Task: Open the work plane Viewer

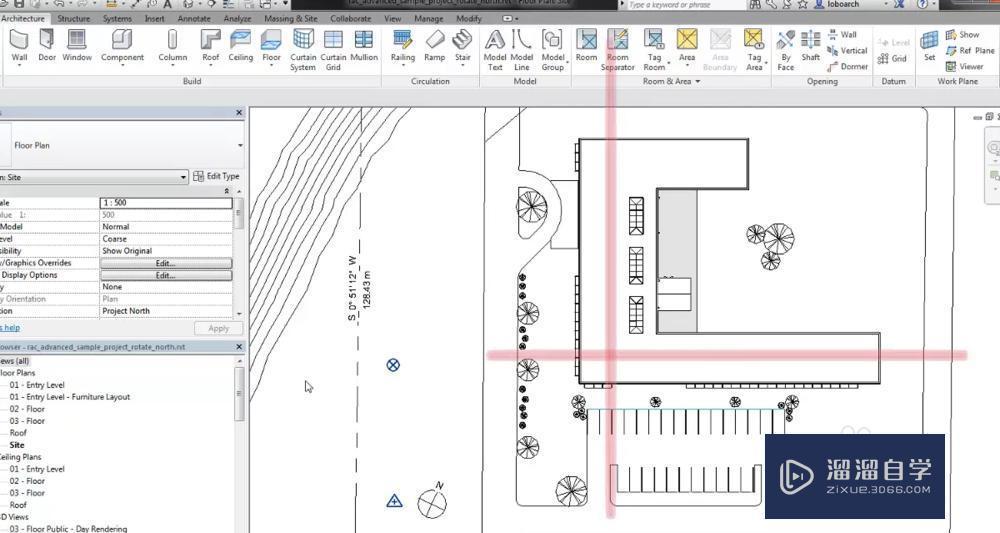Action: click(965, 66)
